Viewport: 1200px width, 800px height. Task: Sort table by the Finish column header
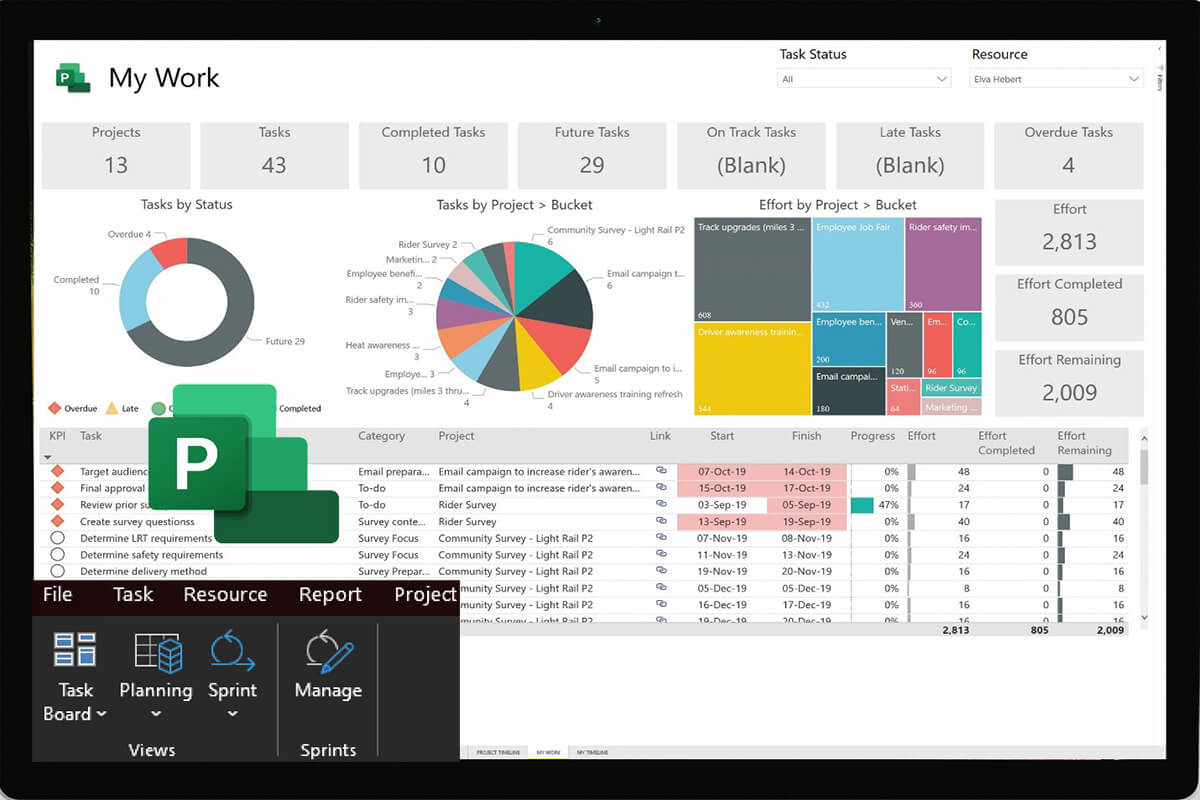pos(806,436)
